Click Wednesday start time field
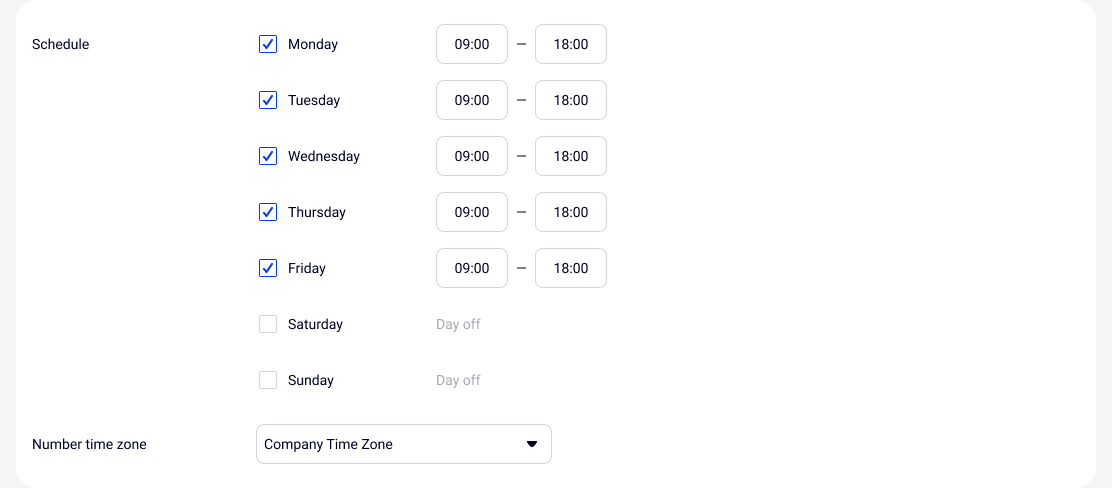 [472, 156]
